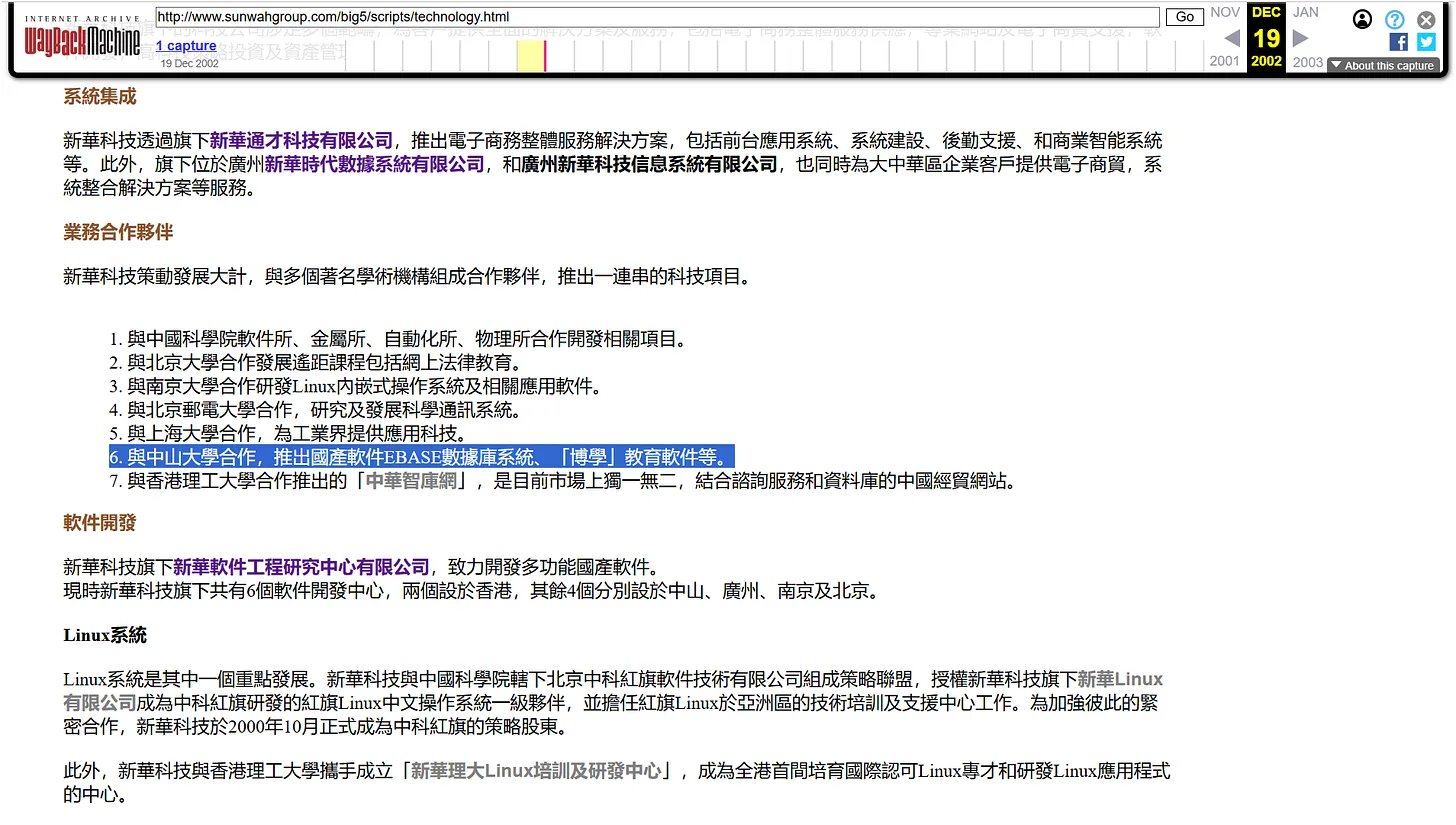The image size is (1456, 825).
Task: Close the Wayback toolbar with the X icon
Action: tap(1426, 19)
